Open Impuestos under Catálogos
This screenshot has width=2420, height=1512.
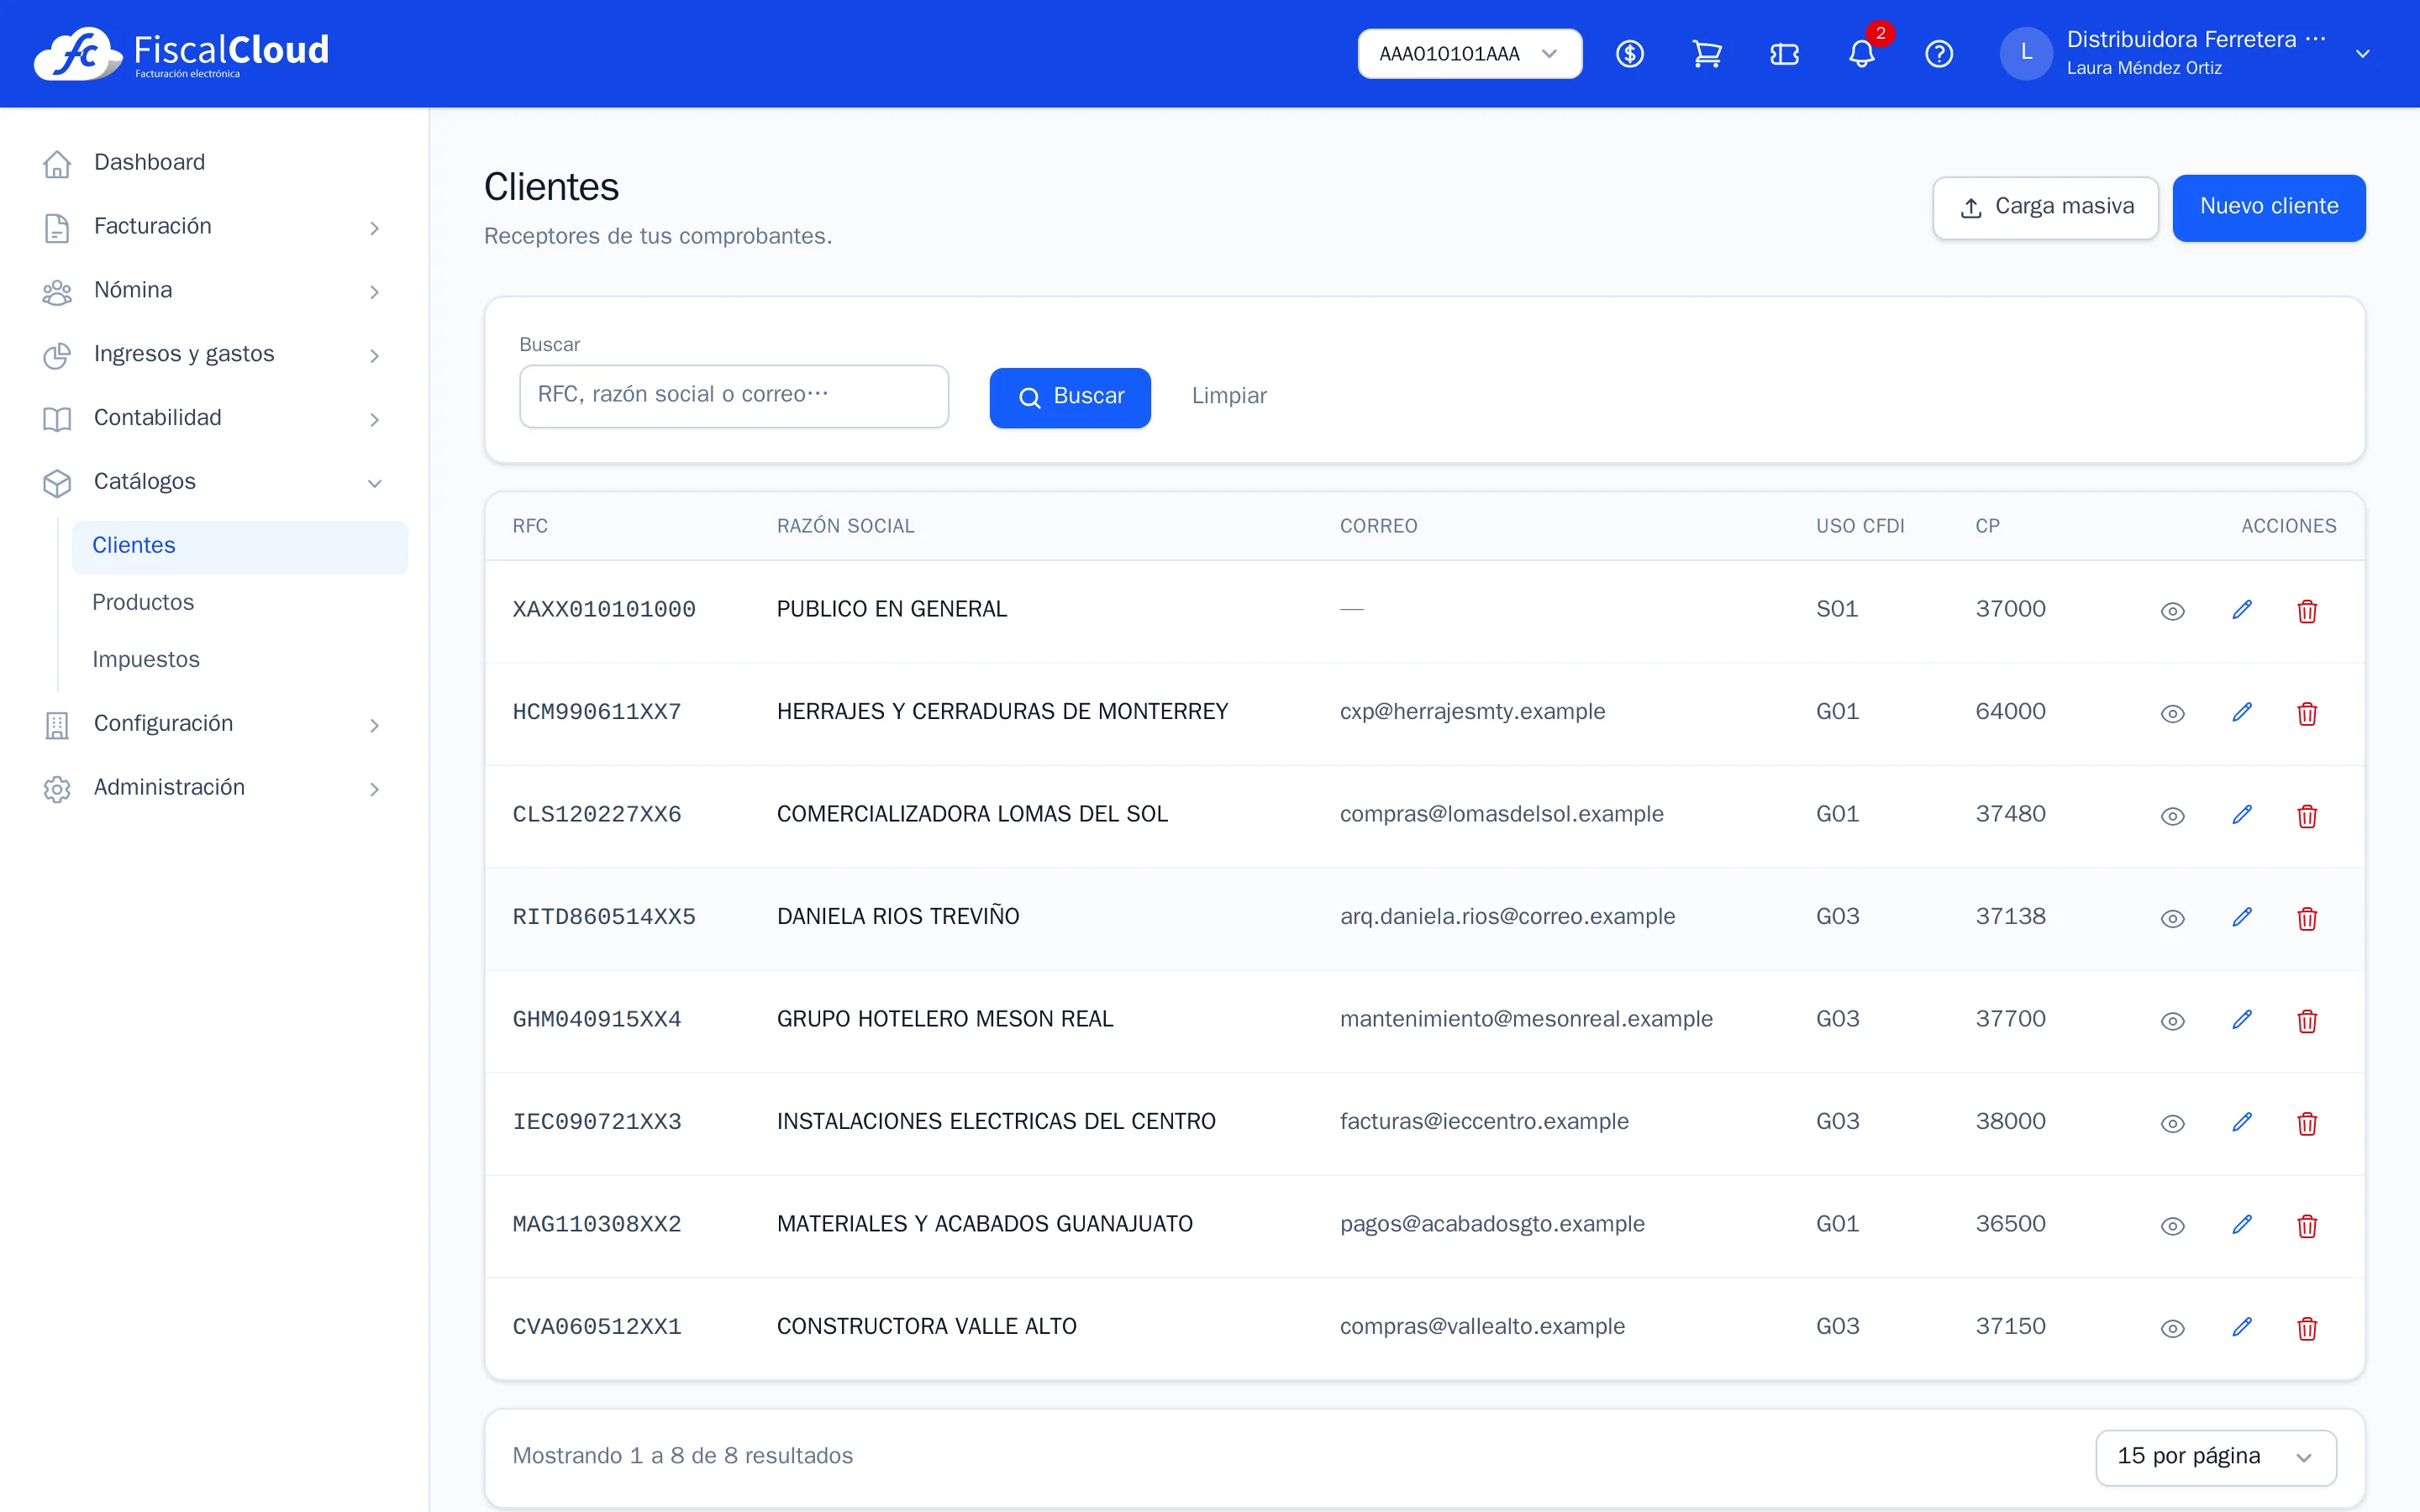click(240, 659)
